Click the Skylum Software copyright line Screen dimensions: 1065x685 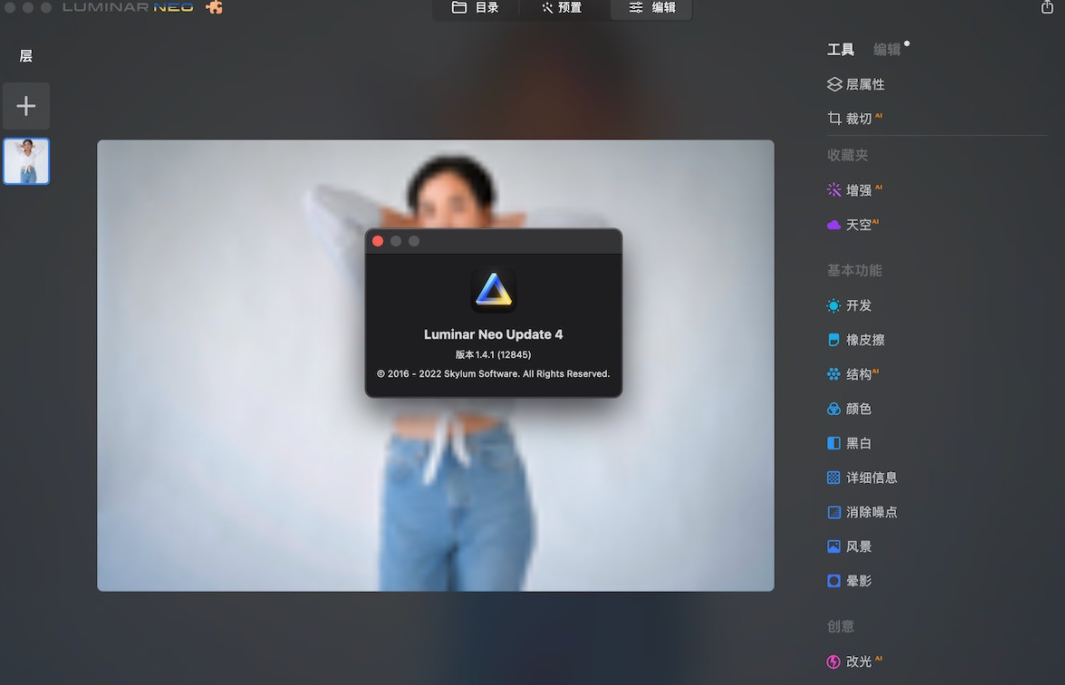click(x=493, y=374)
